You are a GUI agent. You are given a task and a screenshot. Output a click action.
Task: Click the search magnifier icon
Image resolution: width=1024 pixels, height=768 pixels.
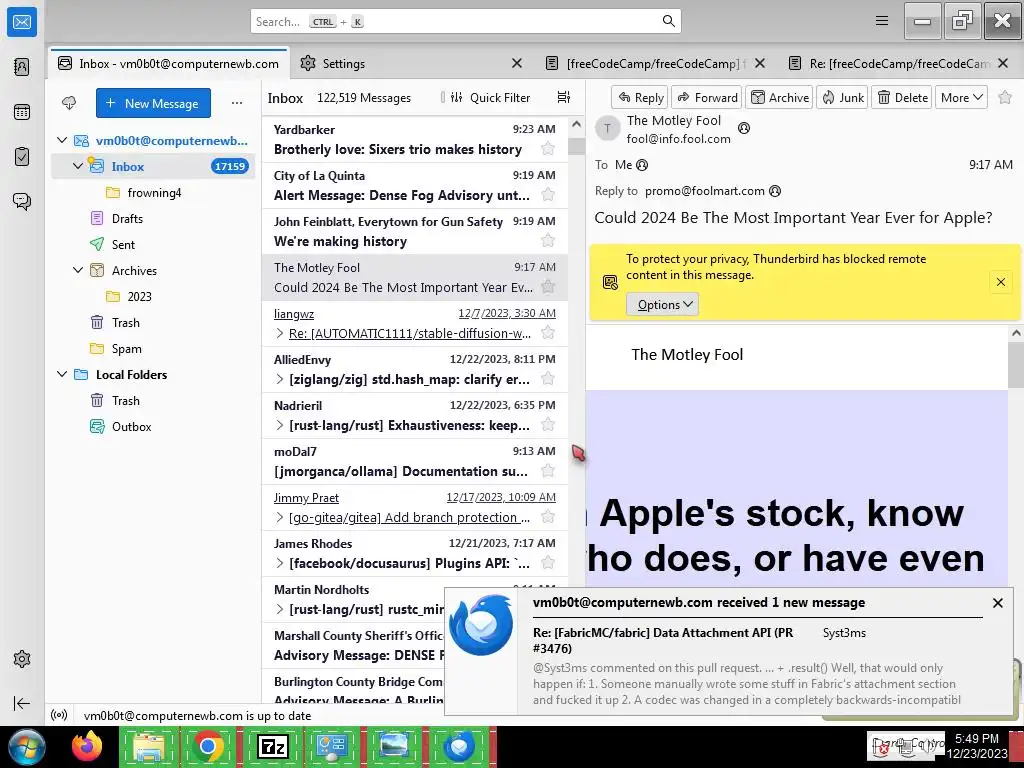(669, 21)
